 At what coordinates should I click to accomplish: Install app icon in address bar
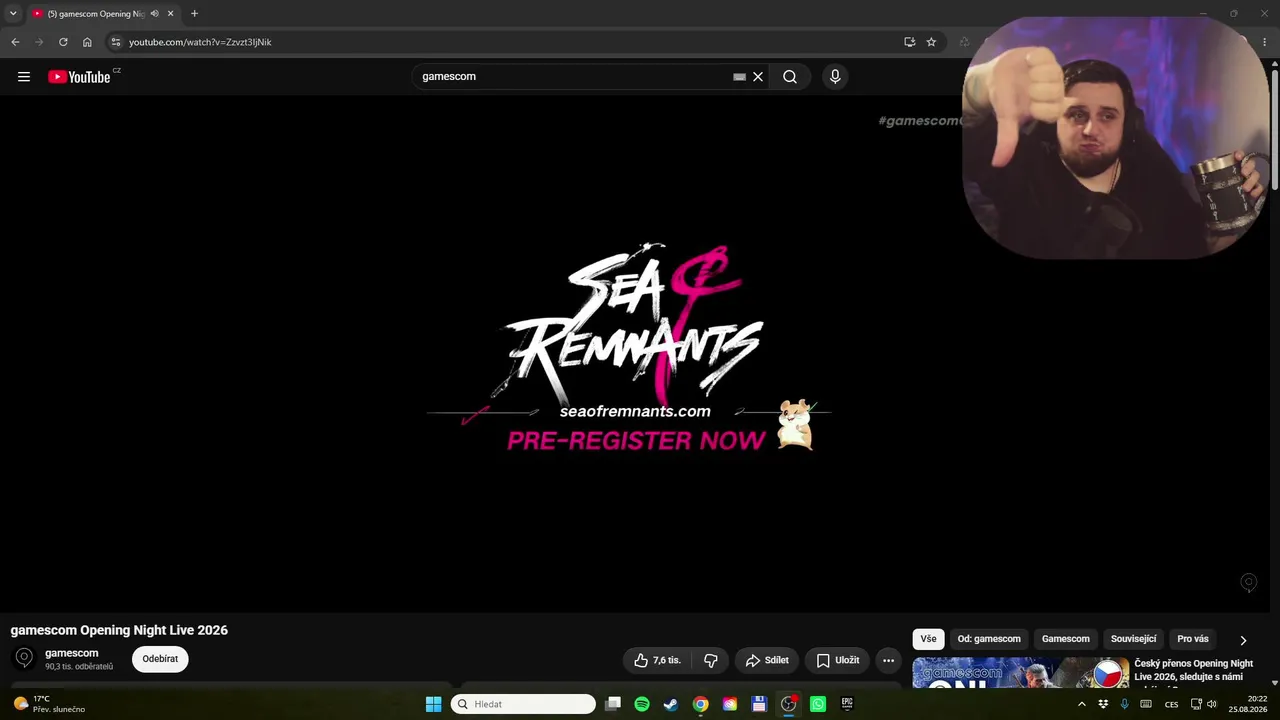coord(909,42)
